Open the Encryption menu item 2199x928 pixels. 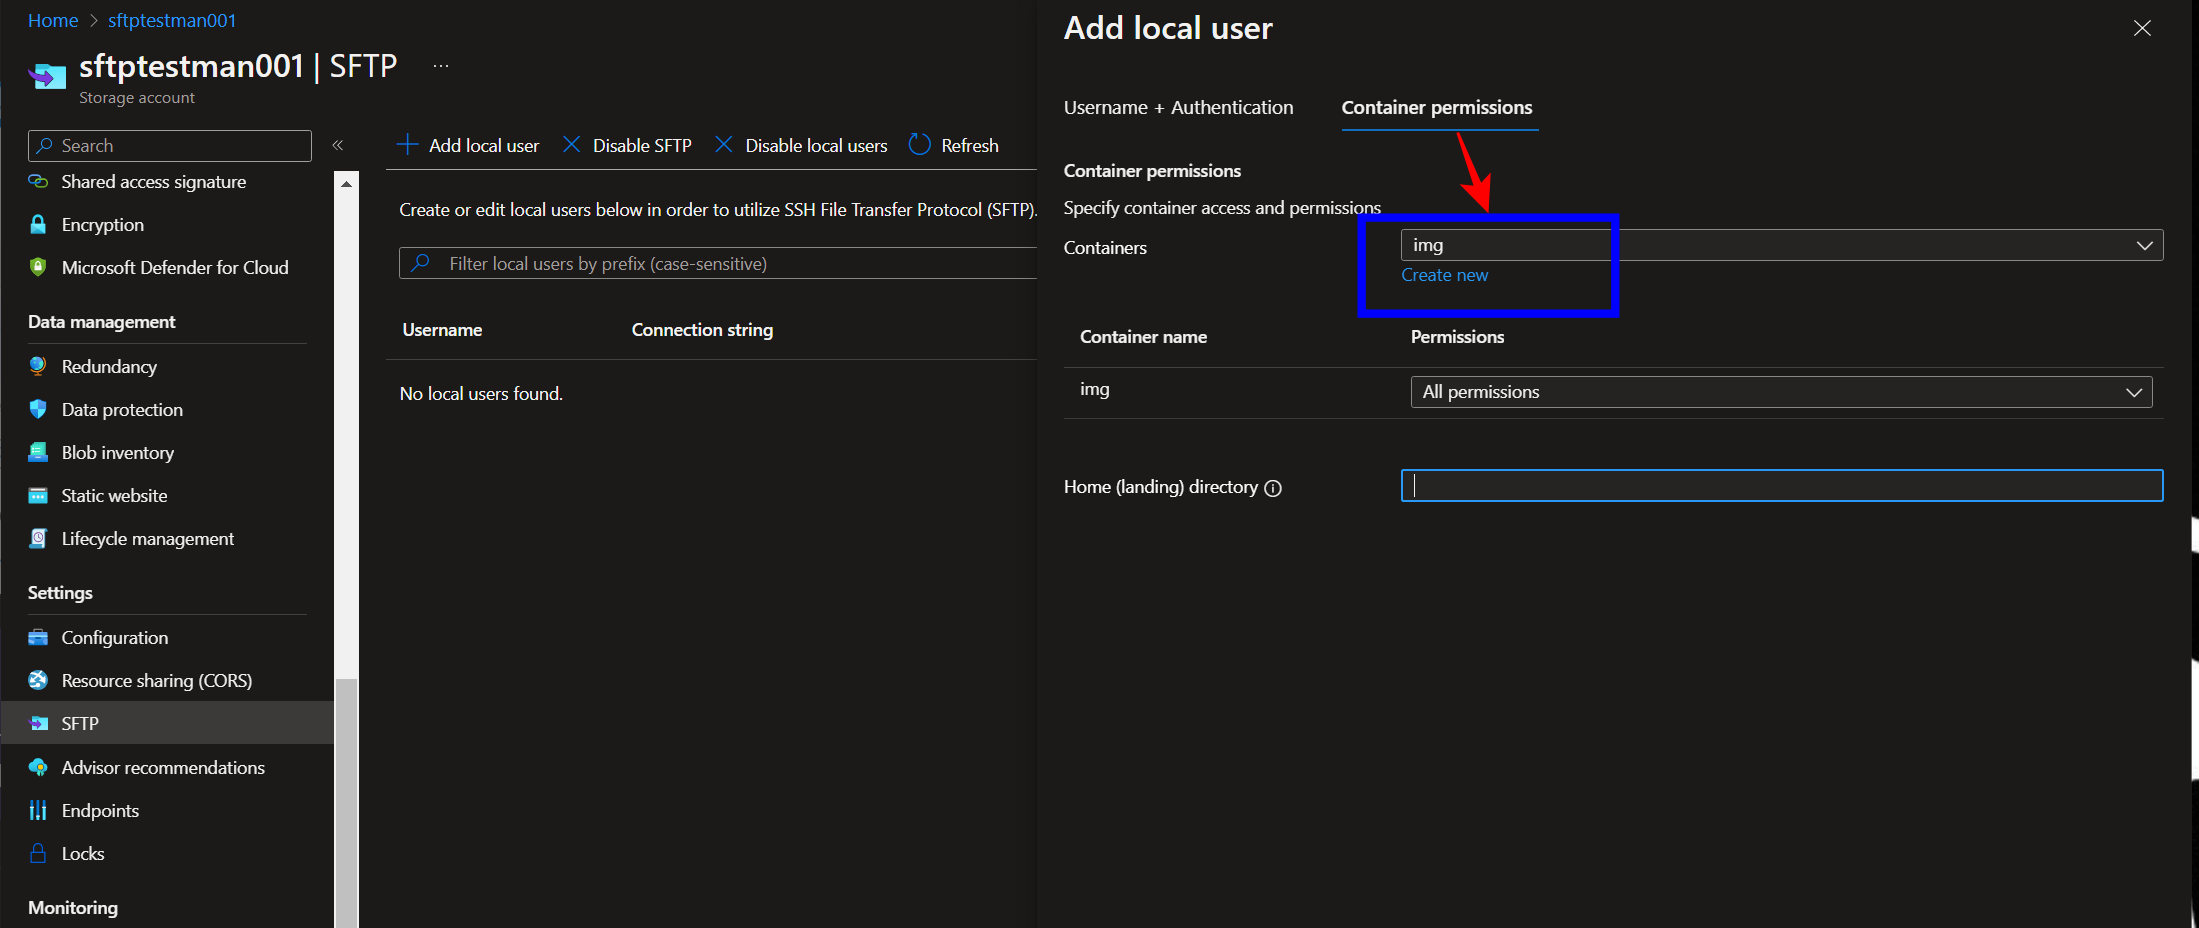point(103,224)
